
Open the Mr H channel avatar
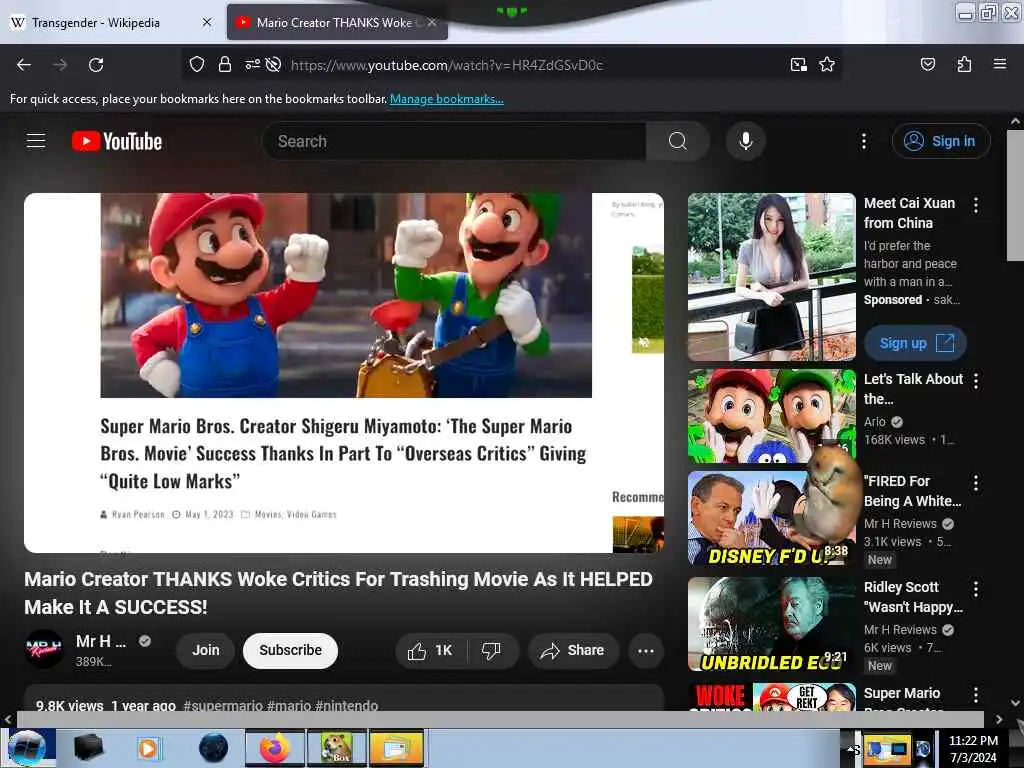pyautogui.click(x=44, y=648)
